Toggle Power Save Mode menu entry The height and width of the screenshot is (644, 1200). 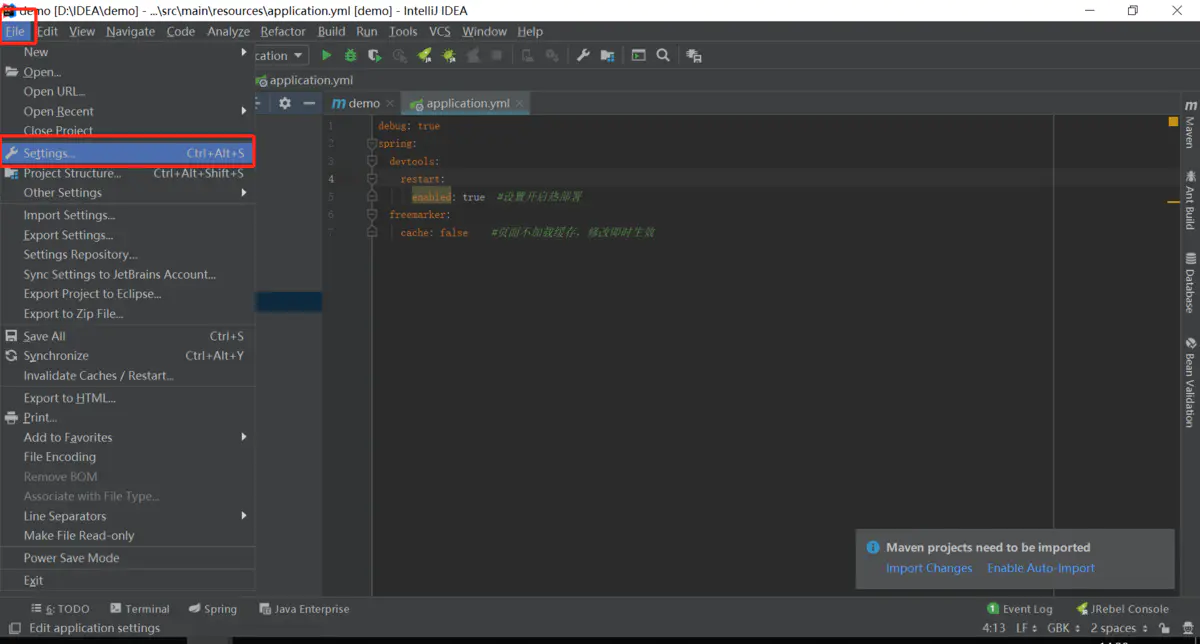click(127, 558)
